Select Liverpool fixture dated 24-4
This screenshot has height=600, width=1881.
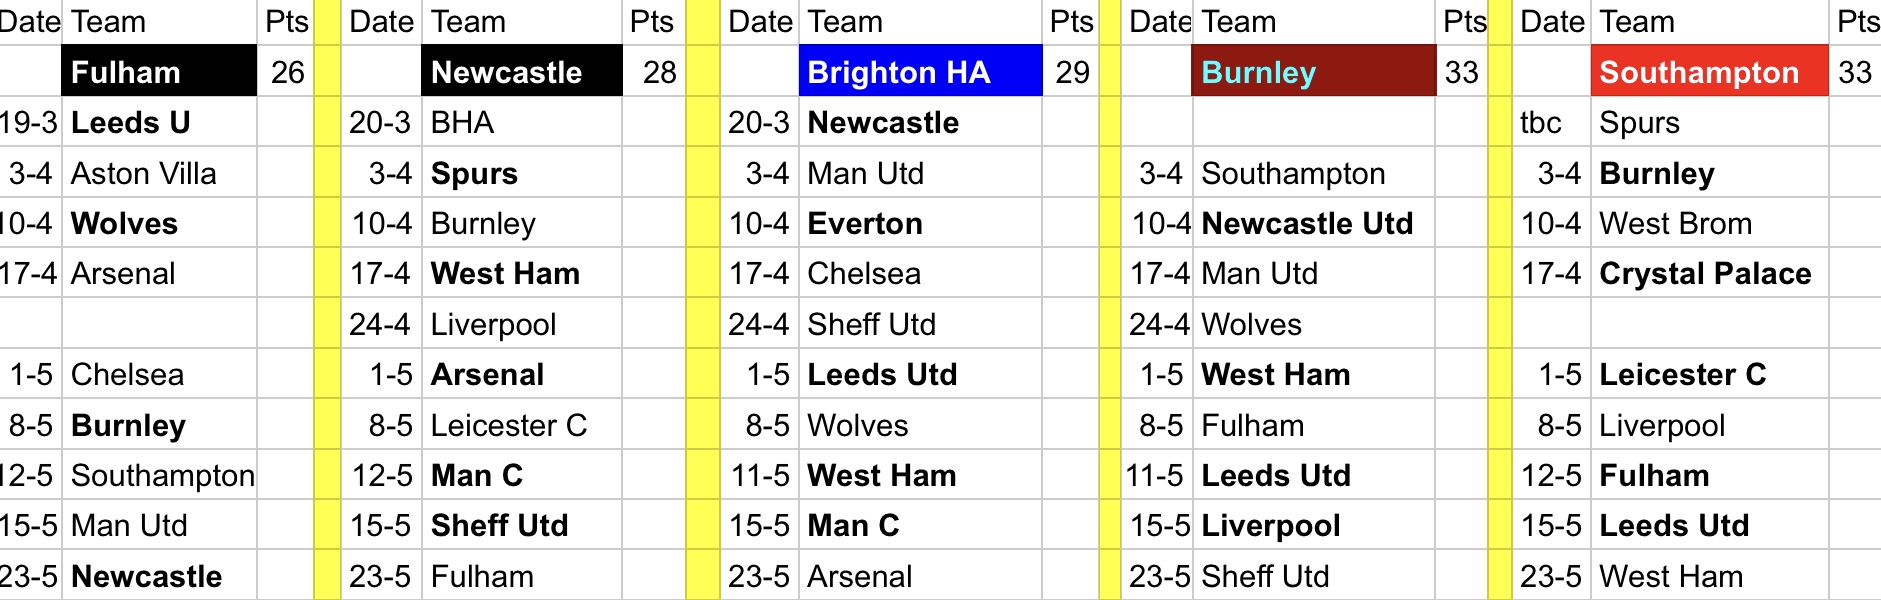click(x=521, y=325)
